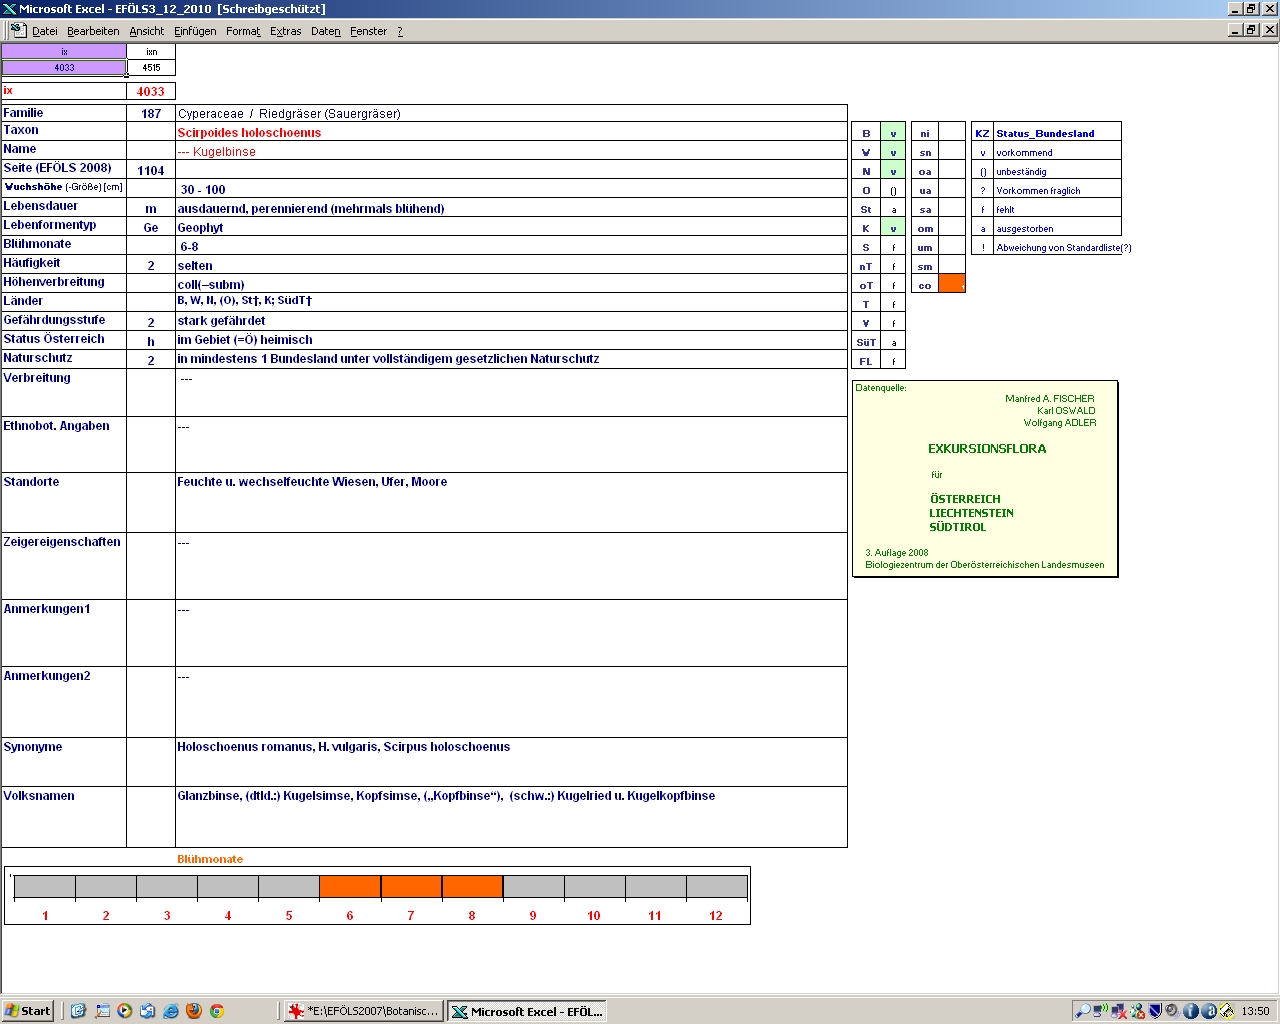Select the purple ix cell containing 4033
Image resolution: width=1280 pixels, height=1024 pixels.
click(x=64, y=68)
